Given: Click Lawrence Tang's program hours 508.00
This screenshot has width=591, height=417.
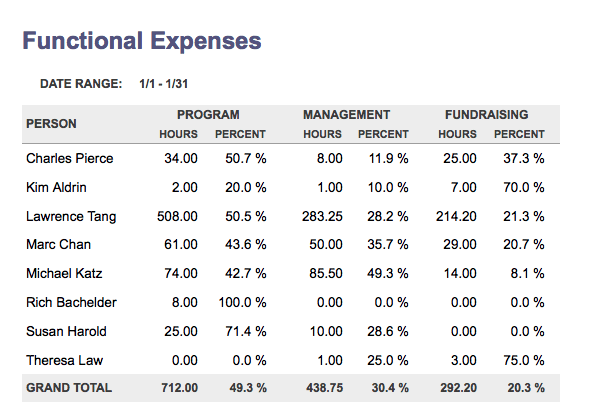Looking at the screenshot, I should pyautogui.click(x=177, y=216).
